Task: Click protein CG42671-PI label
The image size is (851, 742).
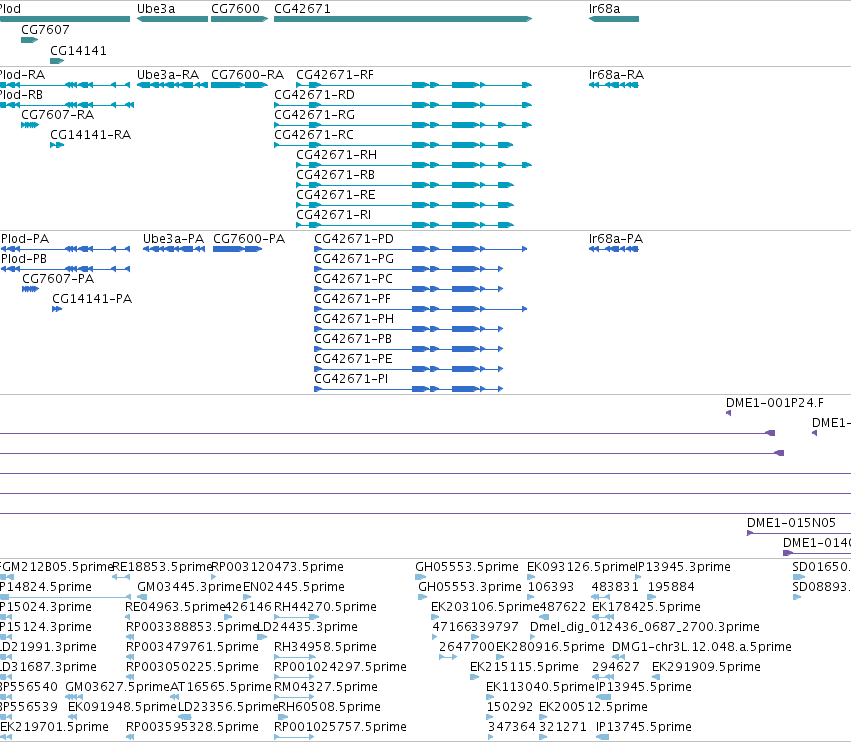Action: point(351,380)
